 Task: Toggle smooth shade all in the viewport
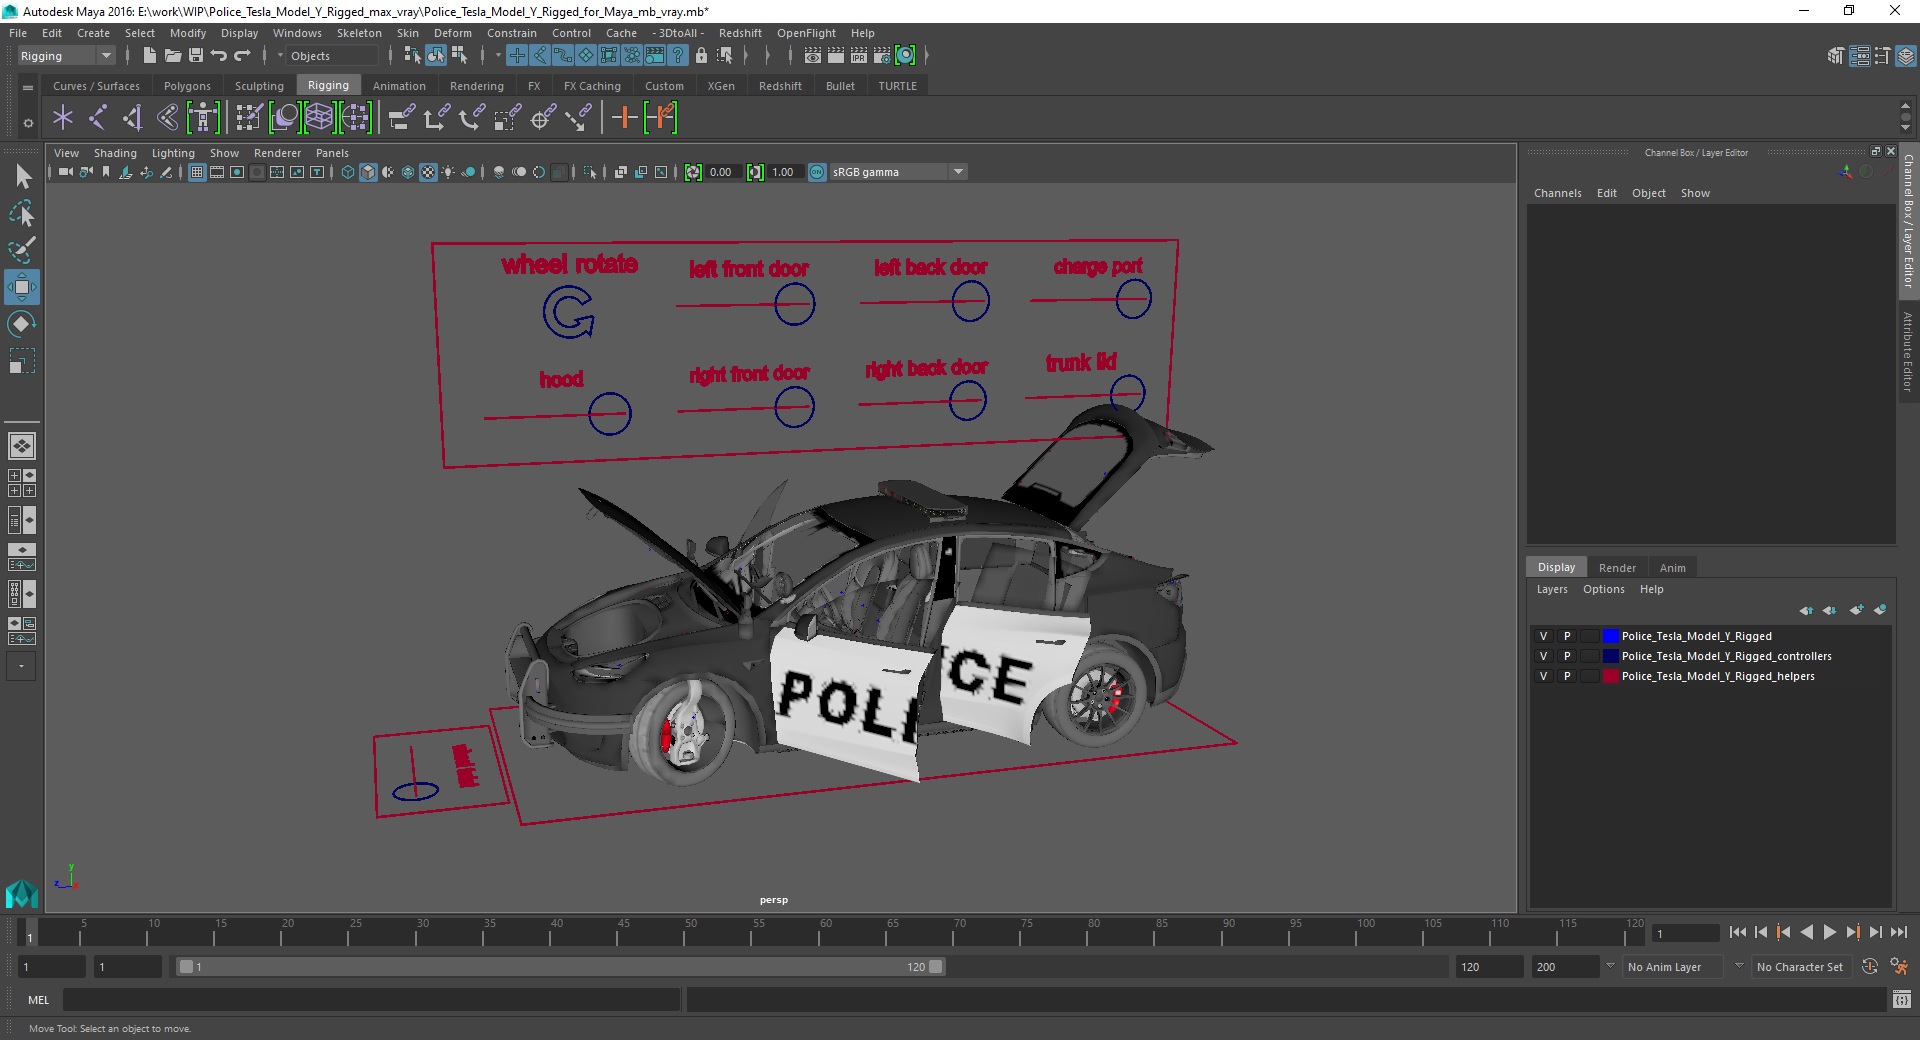click(368, 172)
